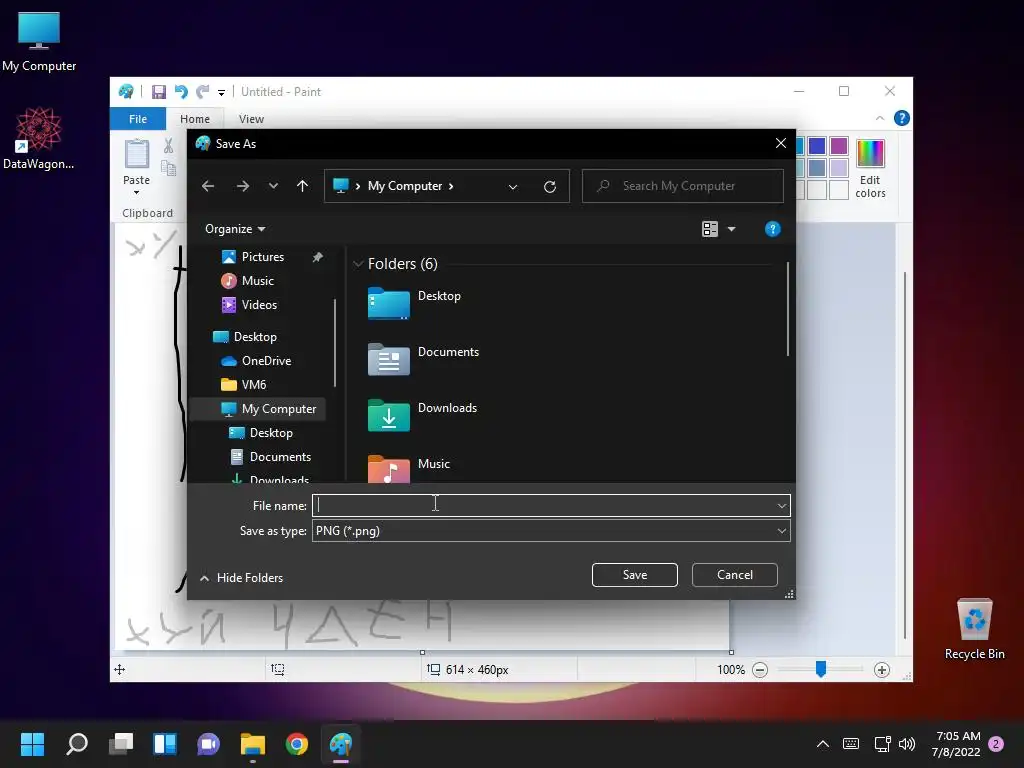Click the Cancel button

[x=735, y=575]
